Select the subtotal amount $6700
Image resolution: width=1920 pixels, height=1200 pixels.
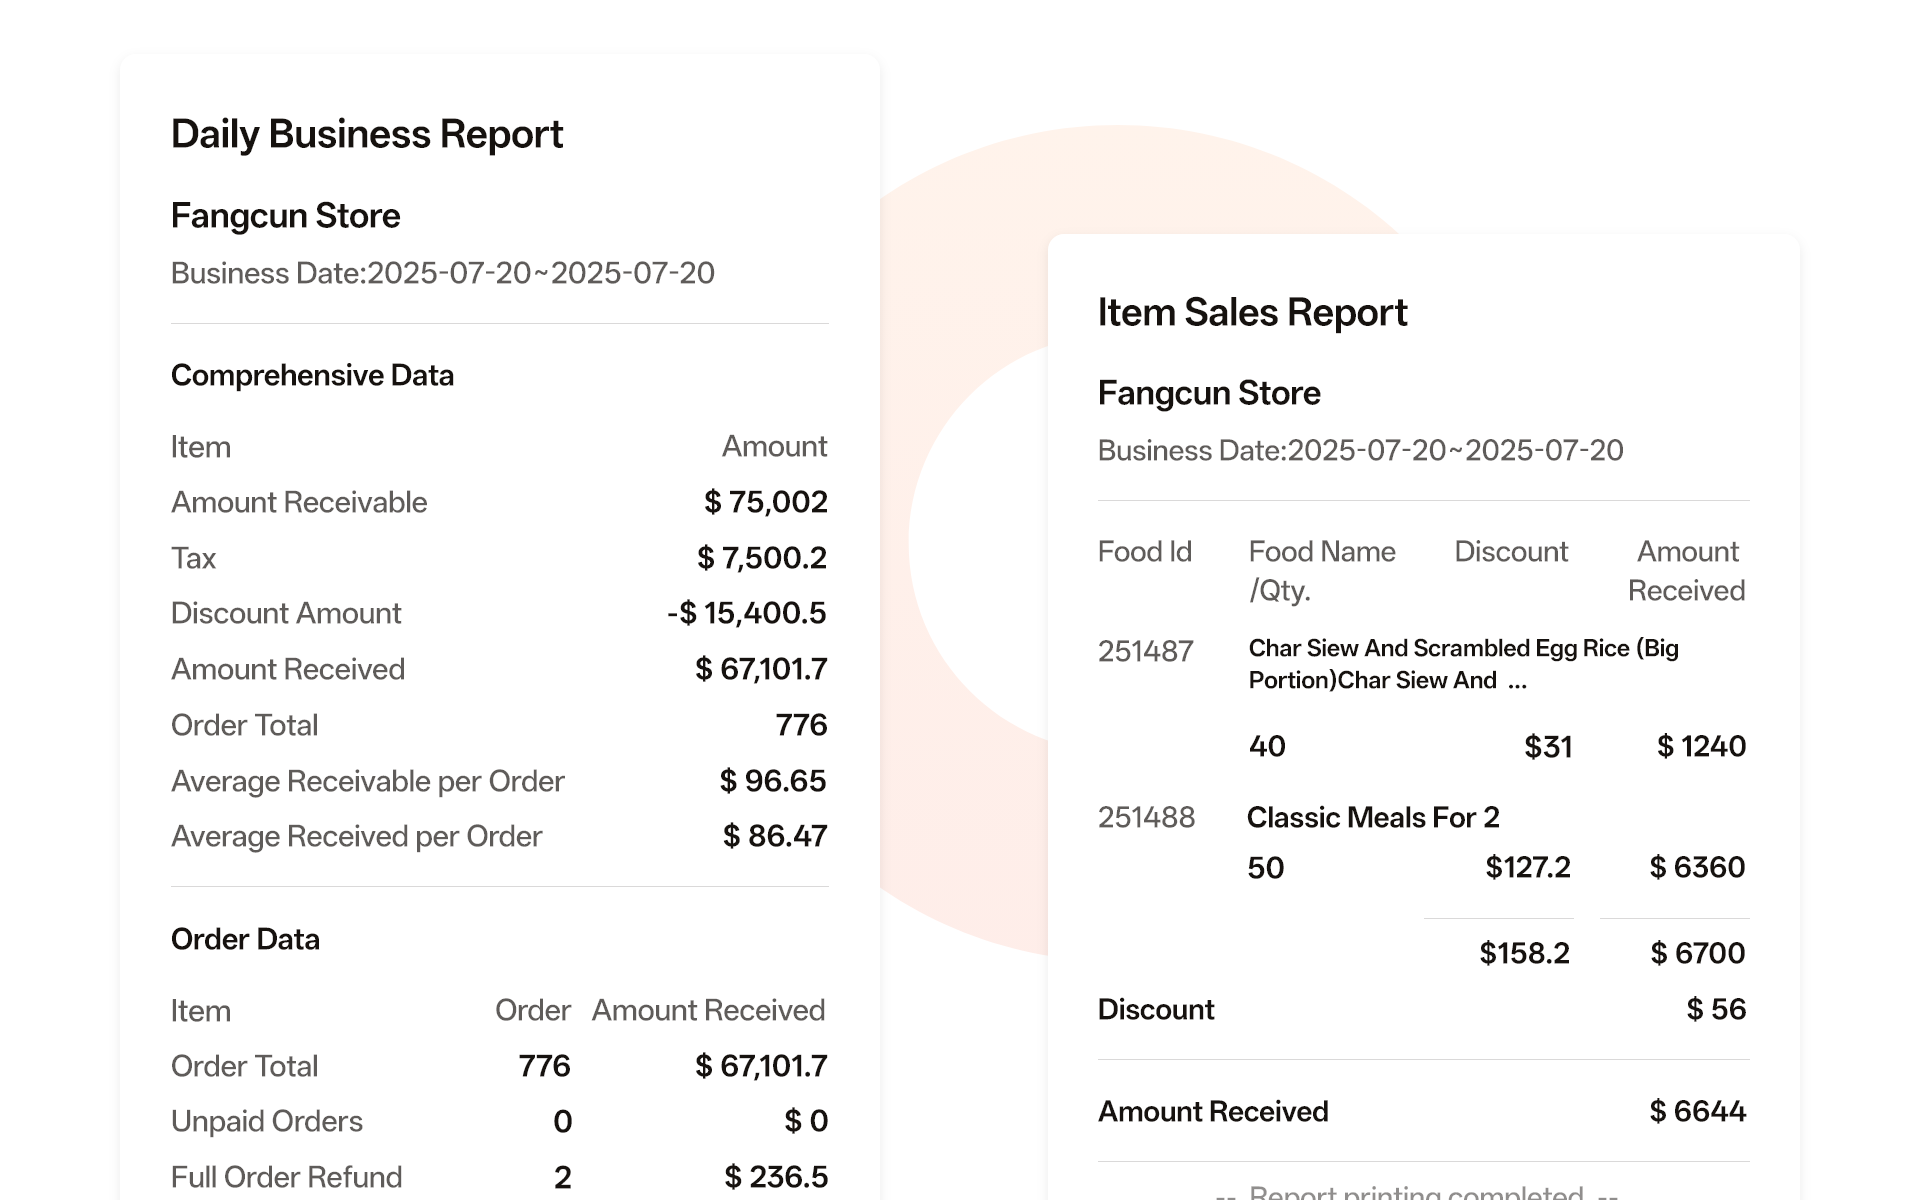click(x=1697, y=953)
